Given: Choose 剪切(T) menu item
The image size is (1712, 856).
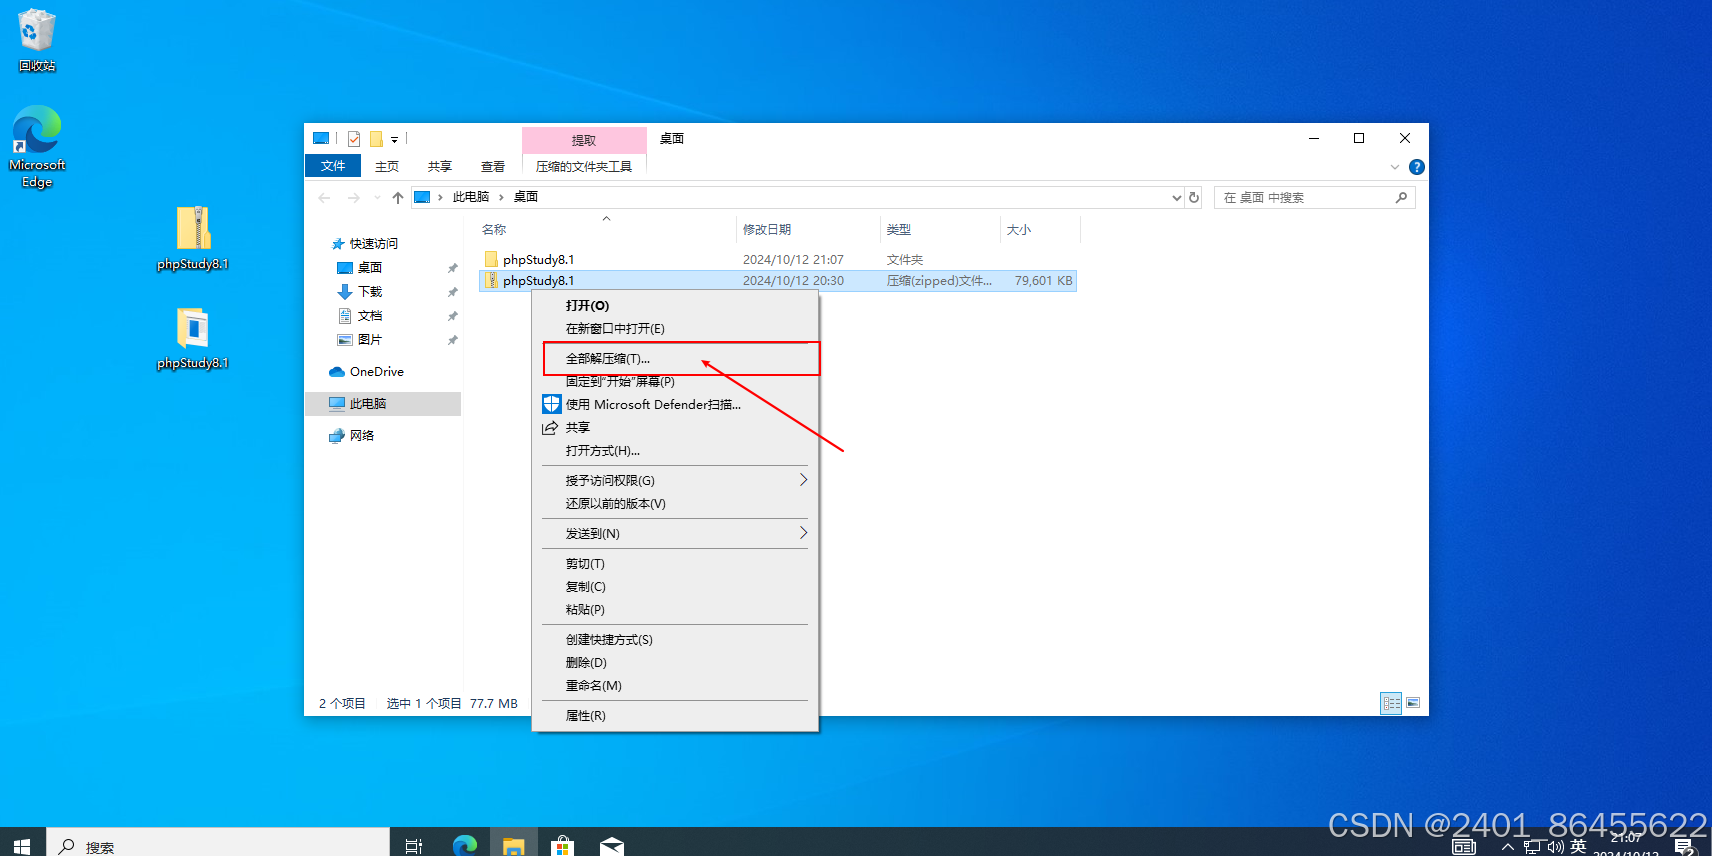Looking at the screenshot, I should click(x=675, y=564).
